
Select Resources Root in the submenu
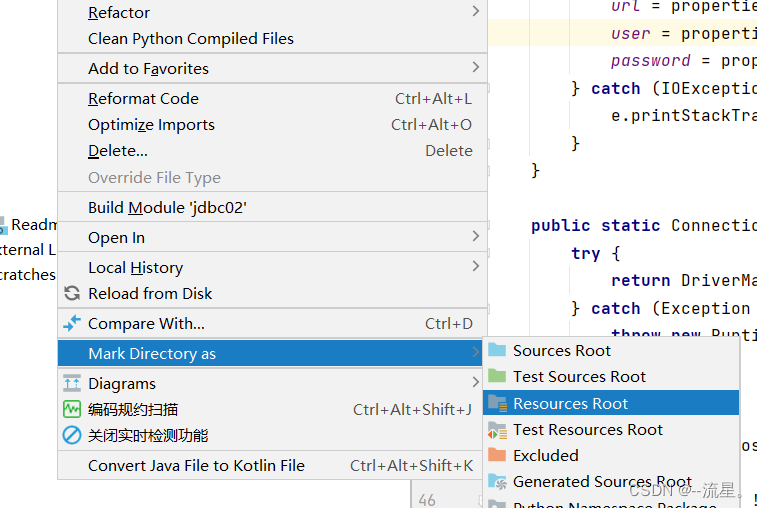point(570,404)
